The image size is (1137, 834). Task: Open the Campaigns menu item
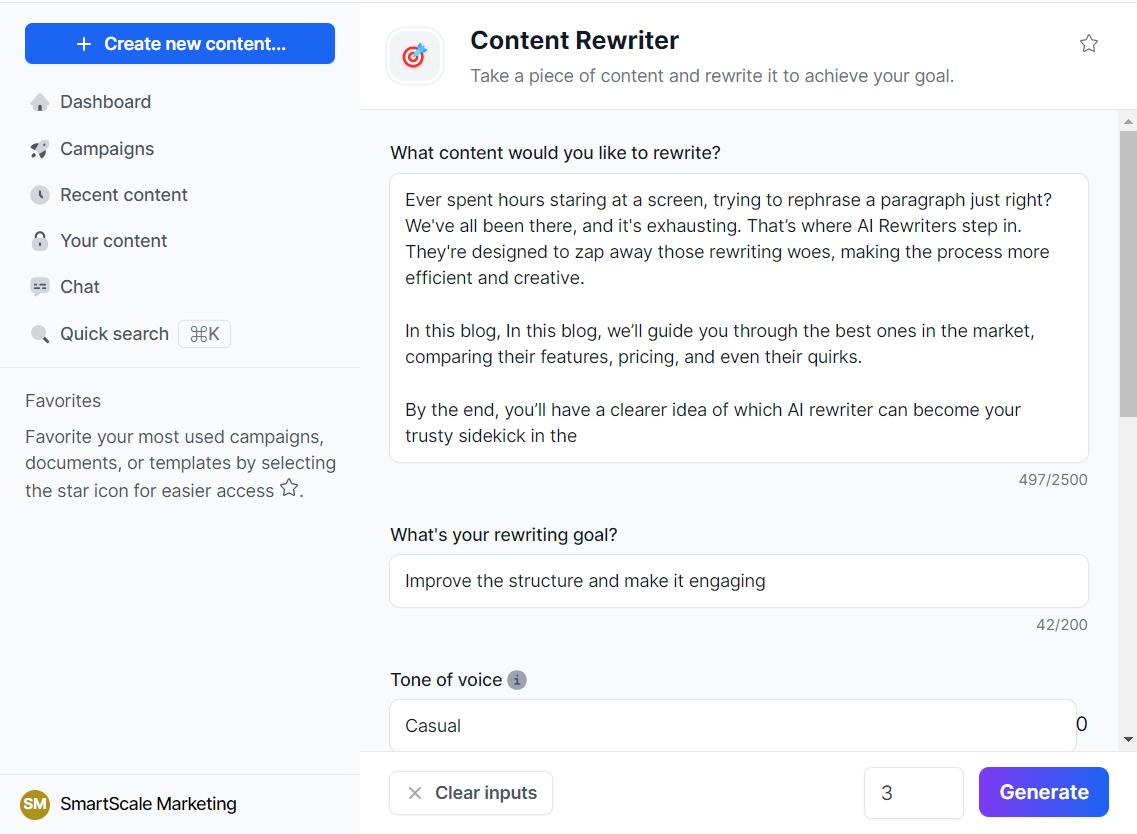click(x=107, y=149)
